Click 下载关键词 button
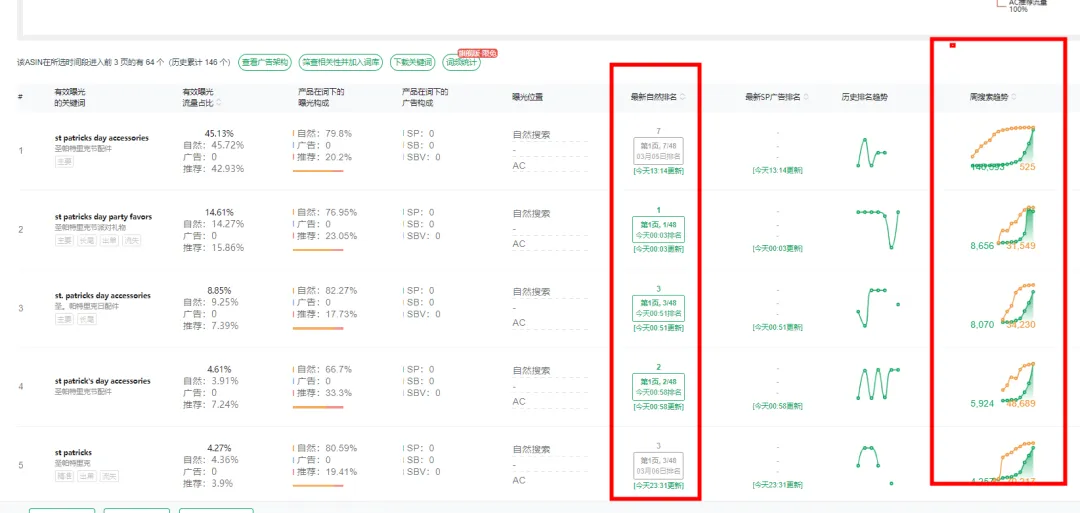Viewport: 1080px width, 513px height. [x=412, y=62]
